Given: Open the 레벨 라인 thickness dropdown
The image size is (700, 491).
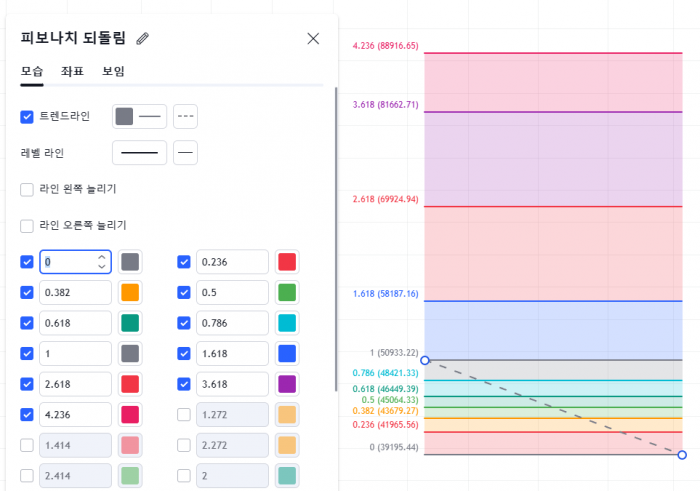Looking at the screenshot, I should coord(139,153).
